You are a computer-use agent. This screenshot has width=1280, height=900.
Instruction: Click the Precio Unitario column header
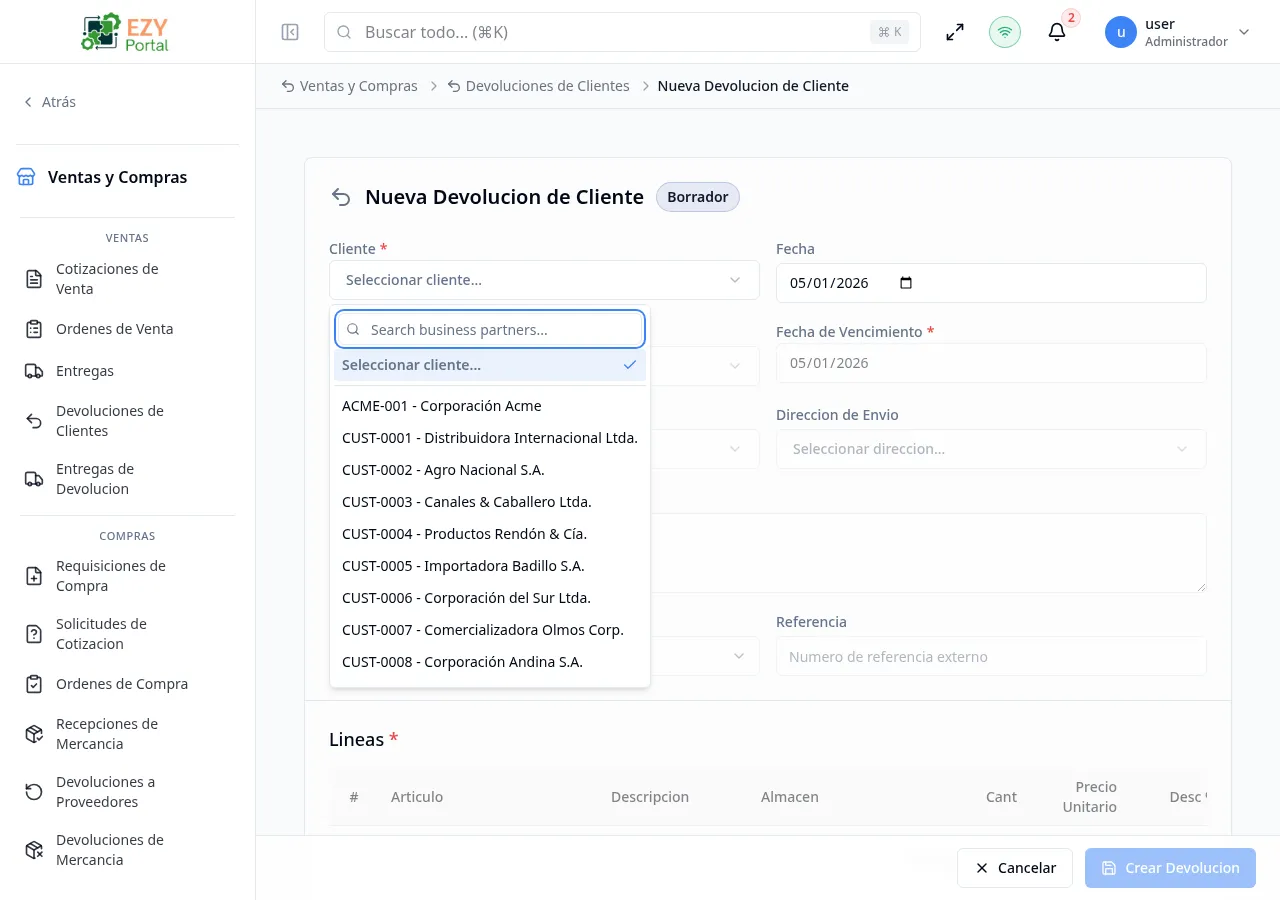click(1090, 797)
